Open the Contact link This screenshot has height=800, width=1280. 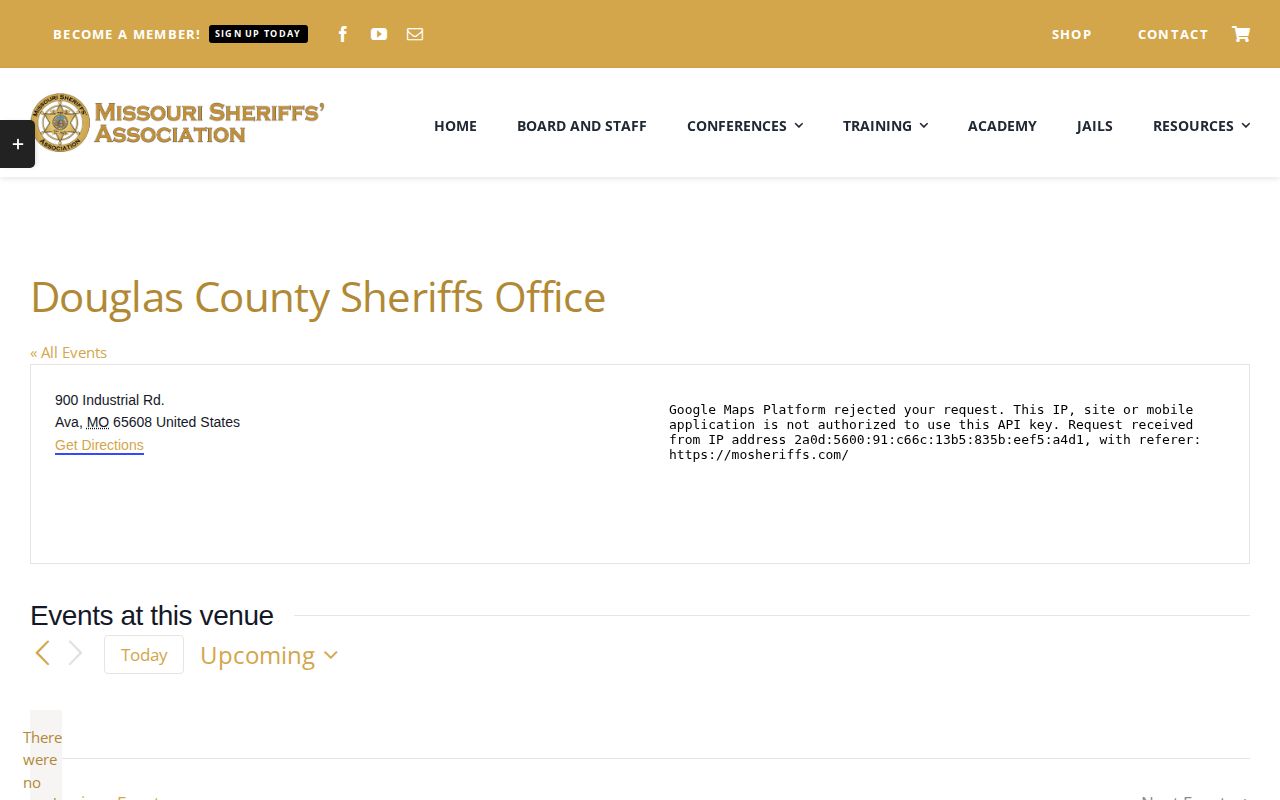point(1173,34)
